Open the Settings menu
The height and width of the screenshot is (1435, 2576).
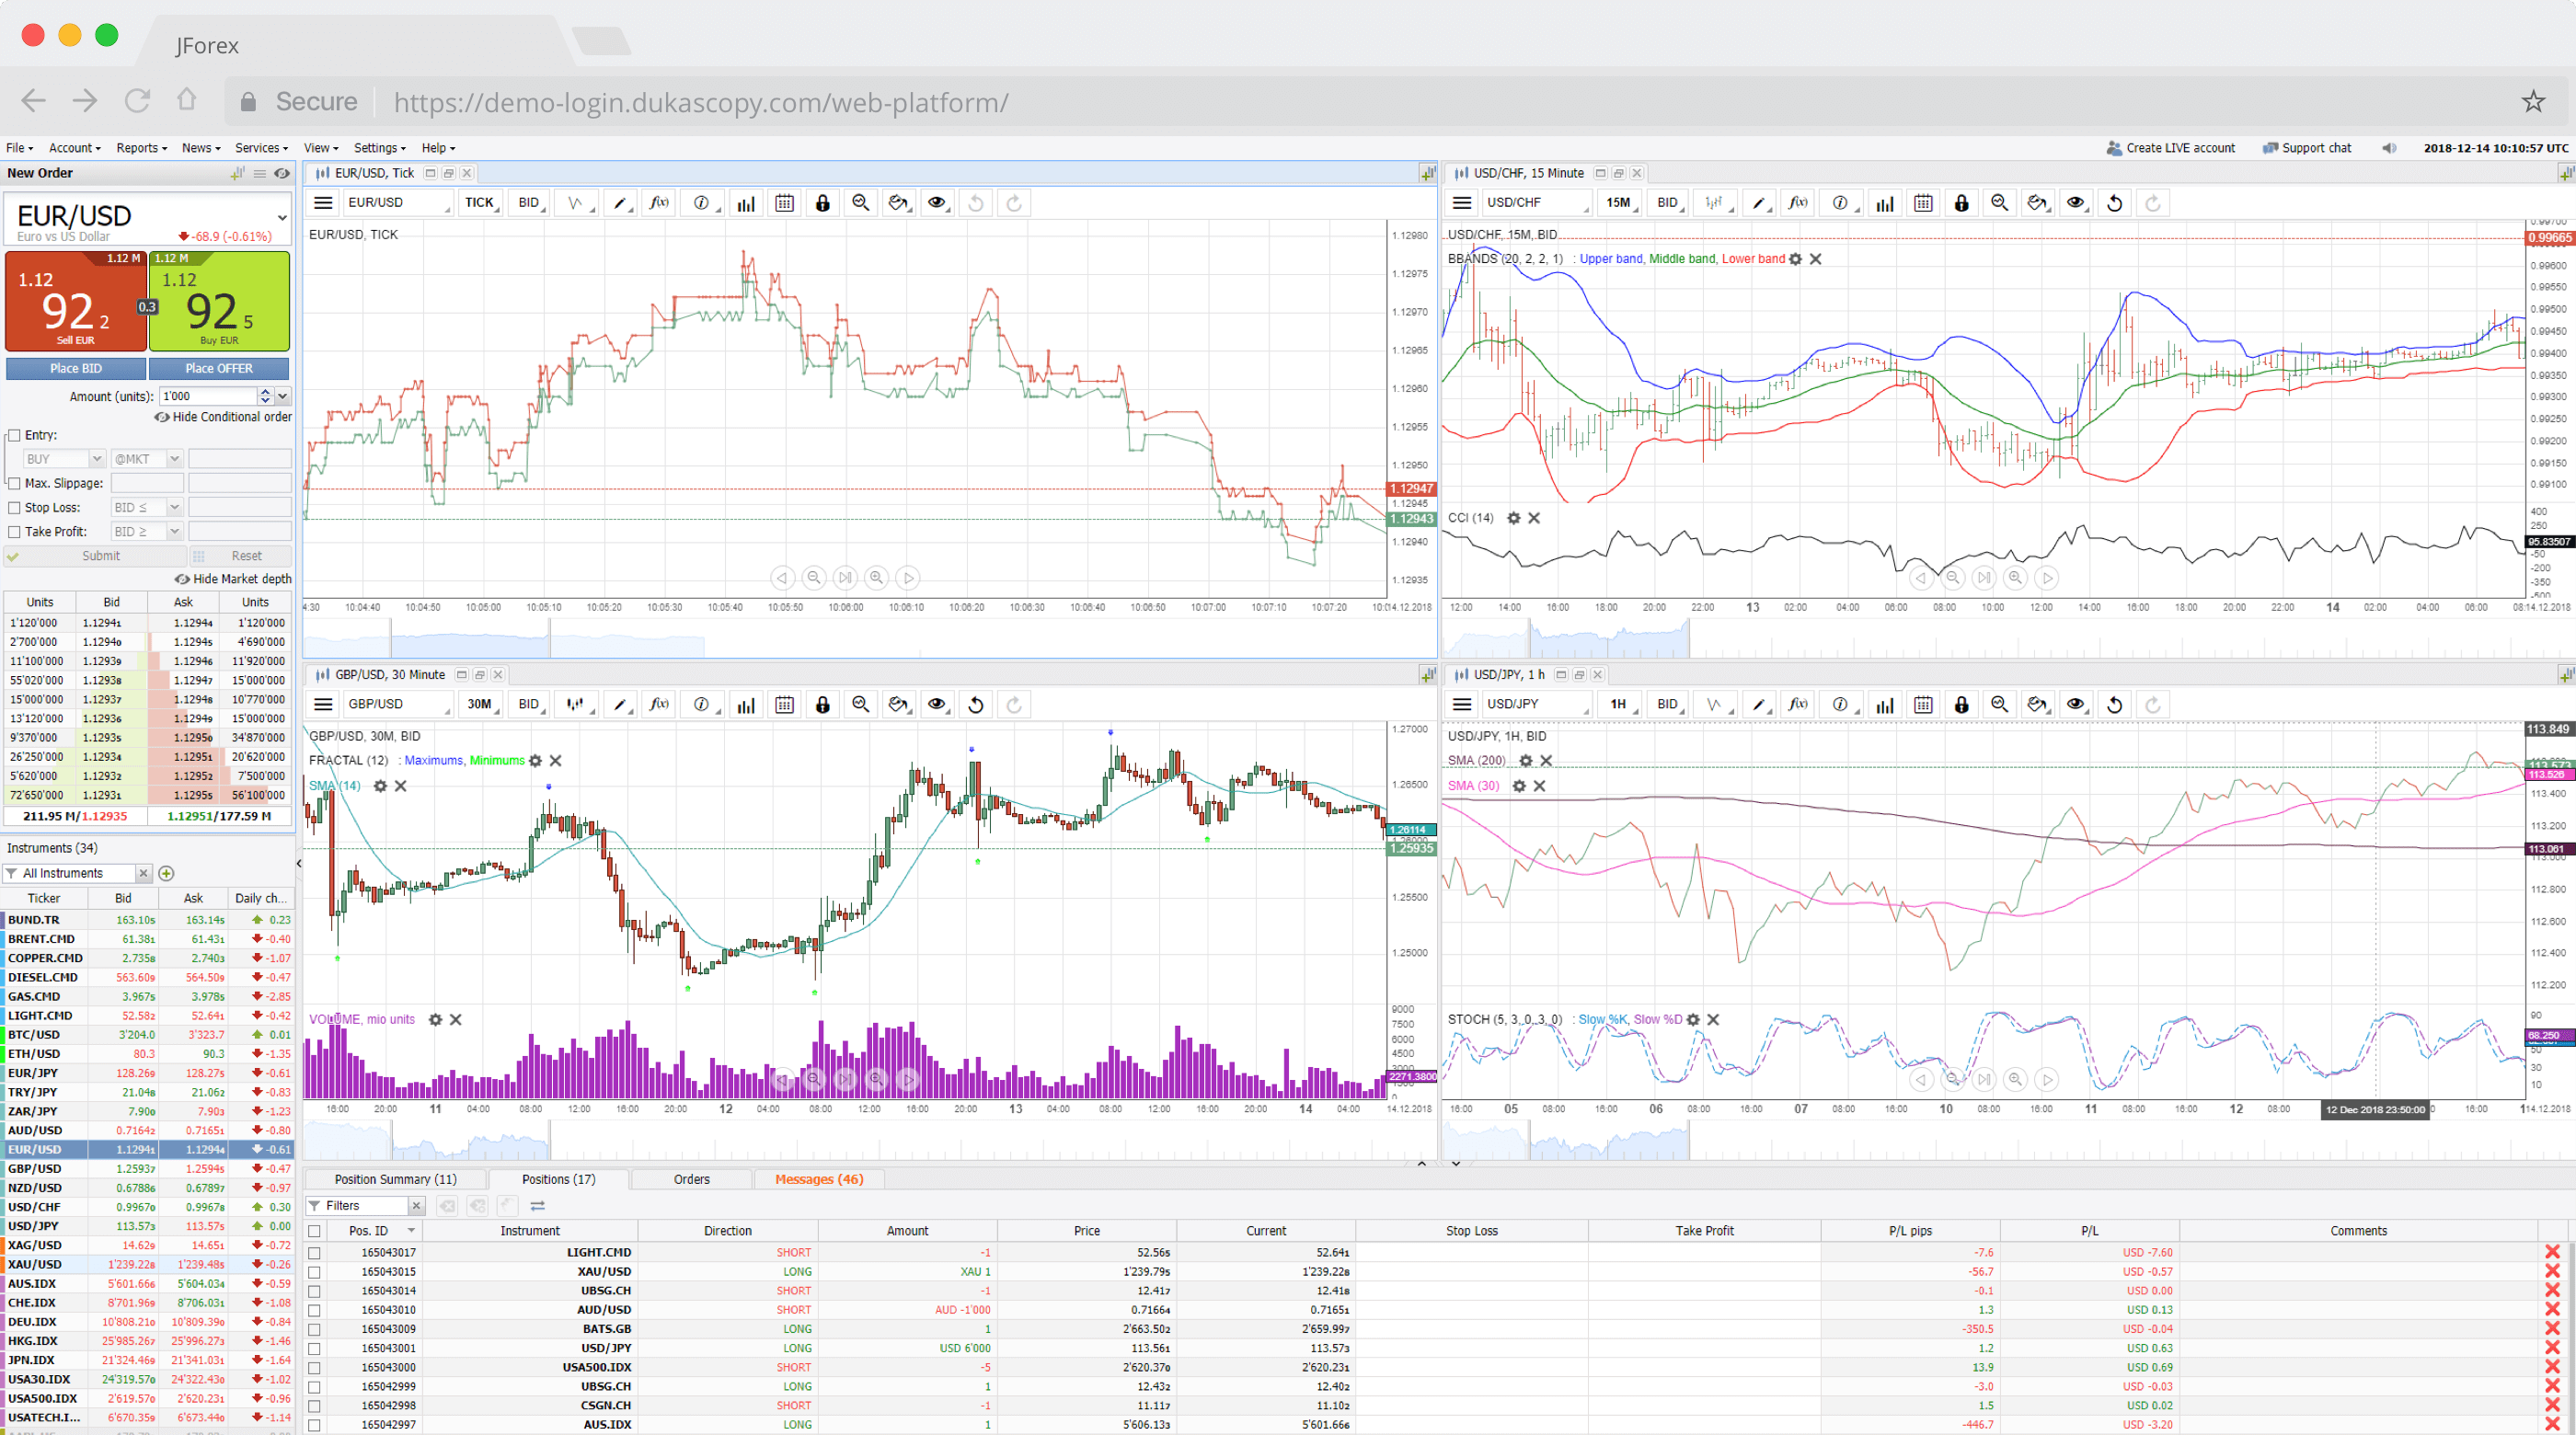pyautogui.click(x=379, y=148)
